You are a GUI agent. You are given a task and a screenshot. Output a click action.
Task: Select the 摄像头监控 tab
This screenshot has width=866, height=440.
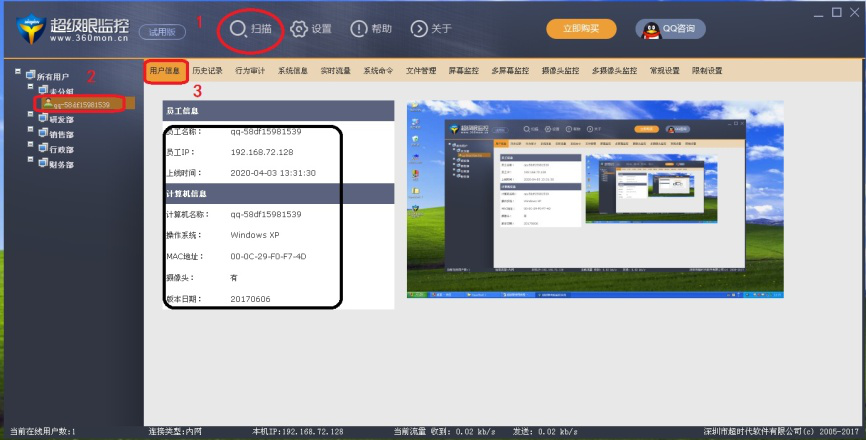coord(560,71)
